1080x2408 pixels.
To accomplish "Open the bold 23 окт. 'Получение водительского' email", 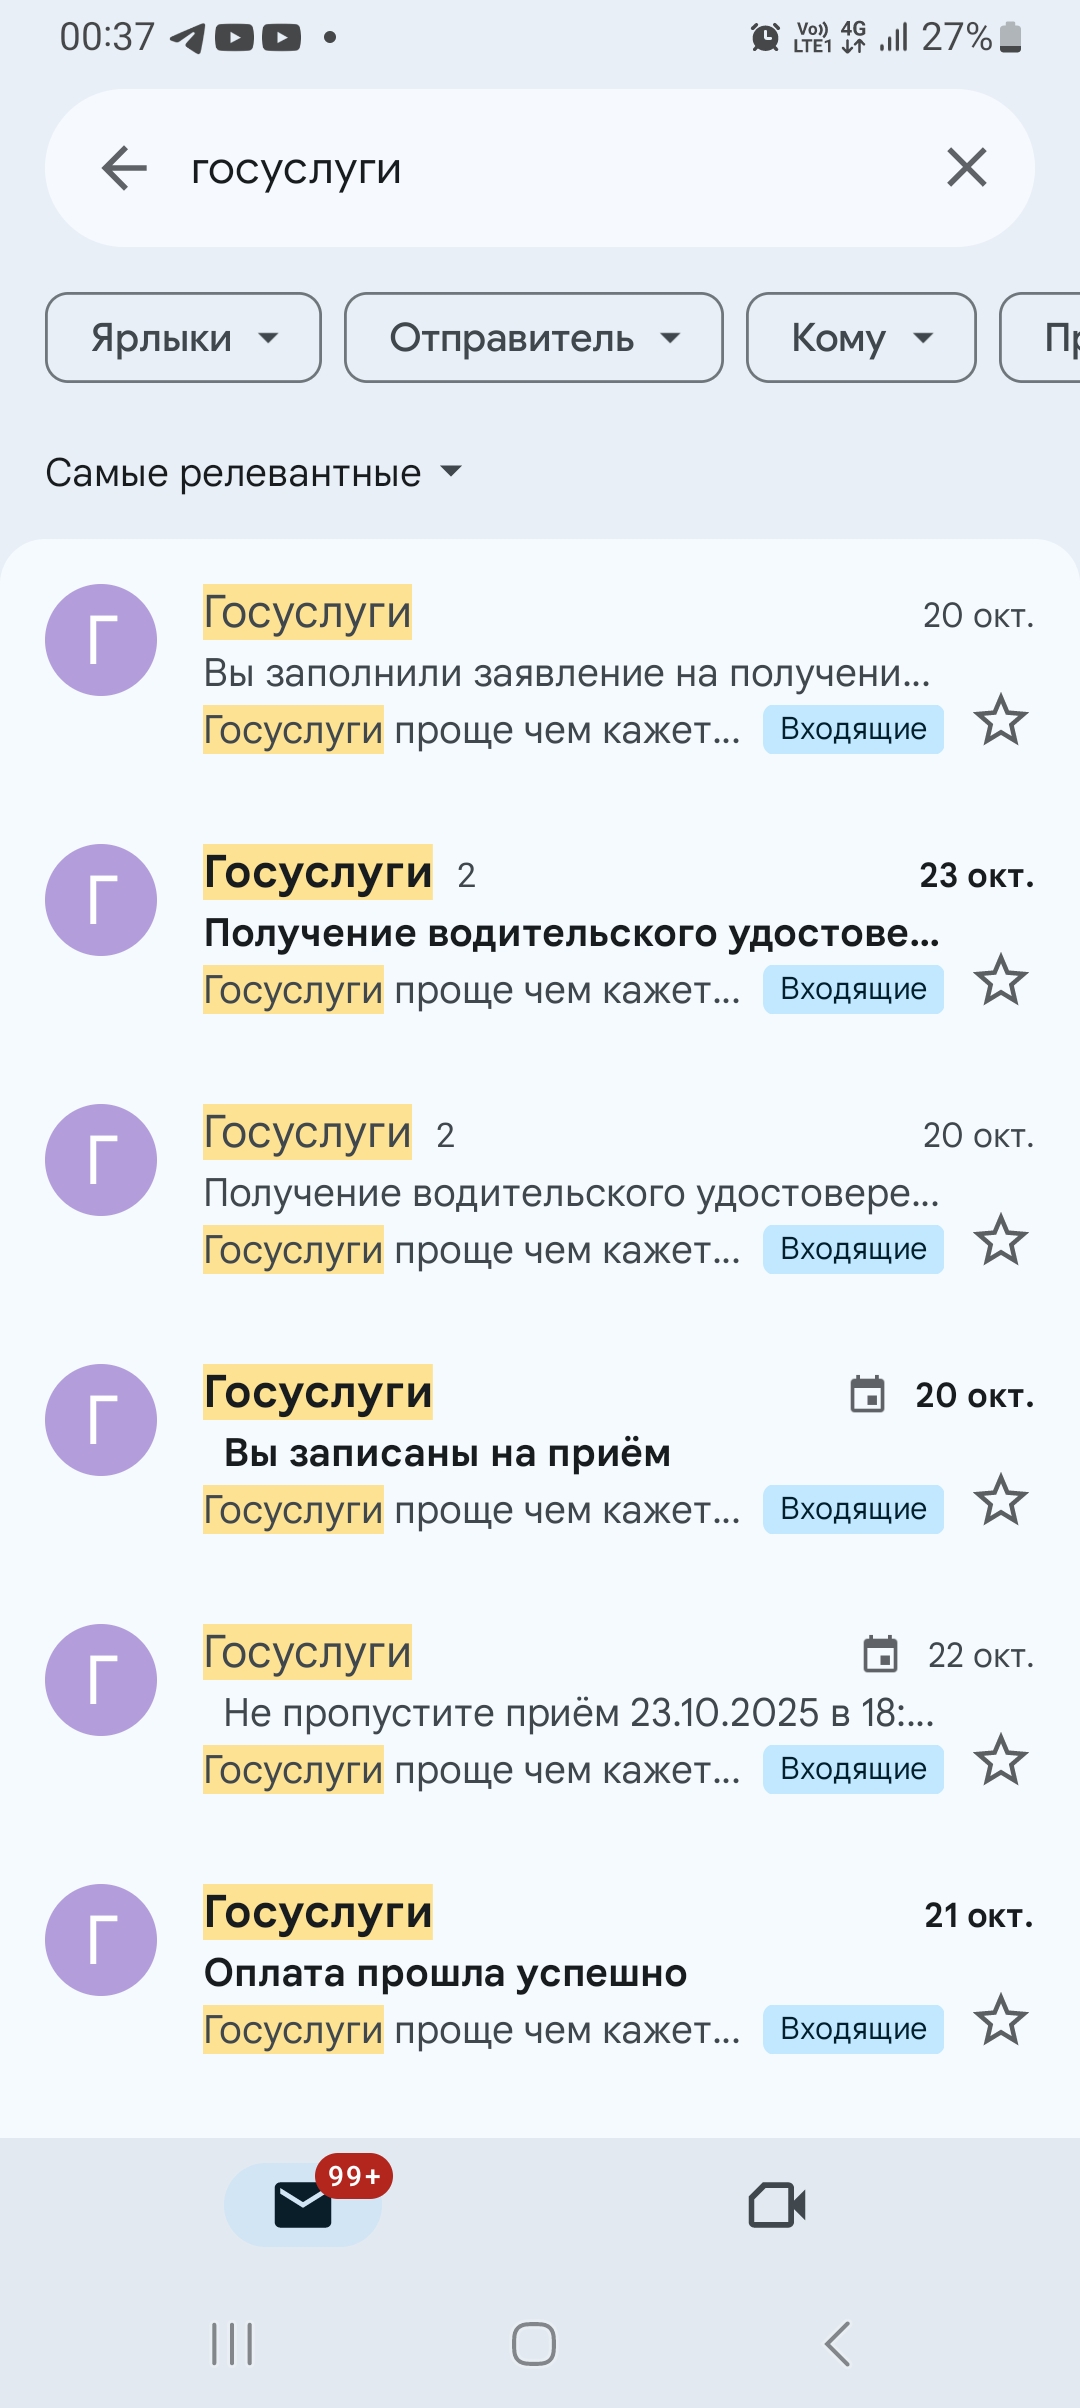I will coord(570,932).
